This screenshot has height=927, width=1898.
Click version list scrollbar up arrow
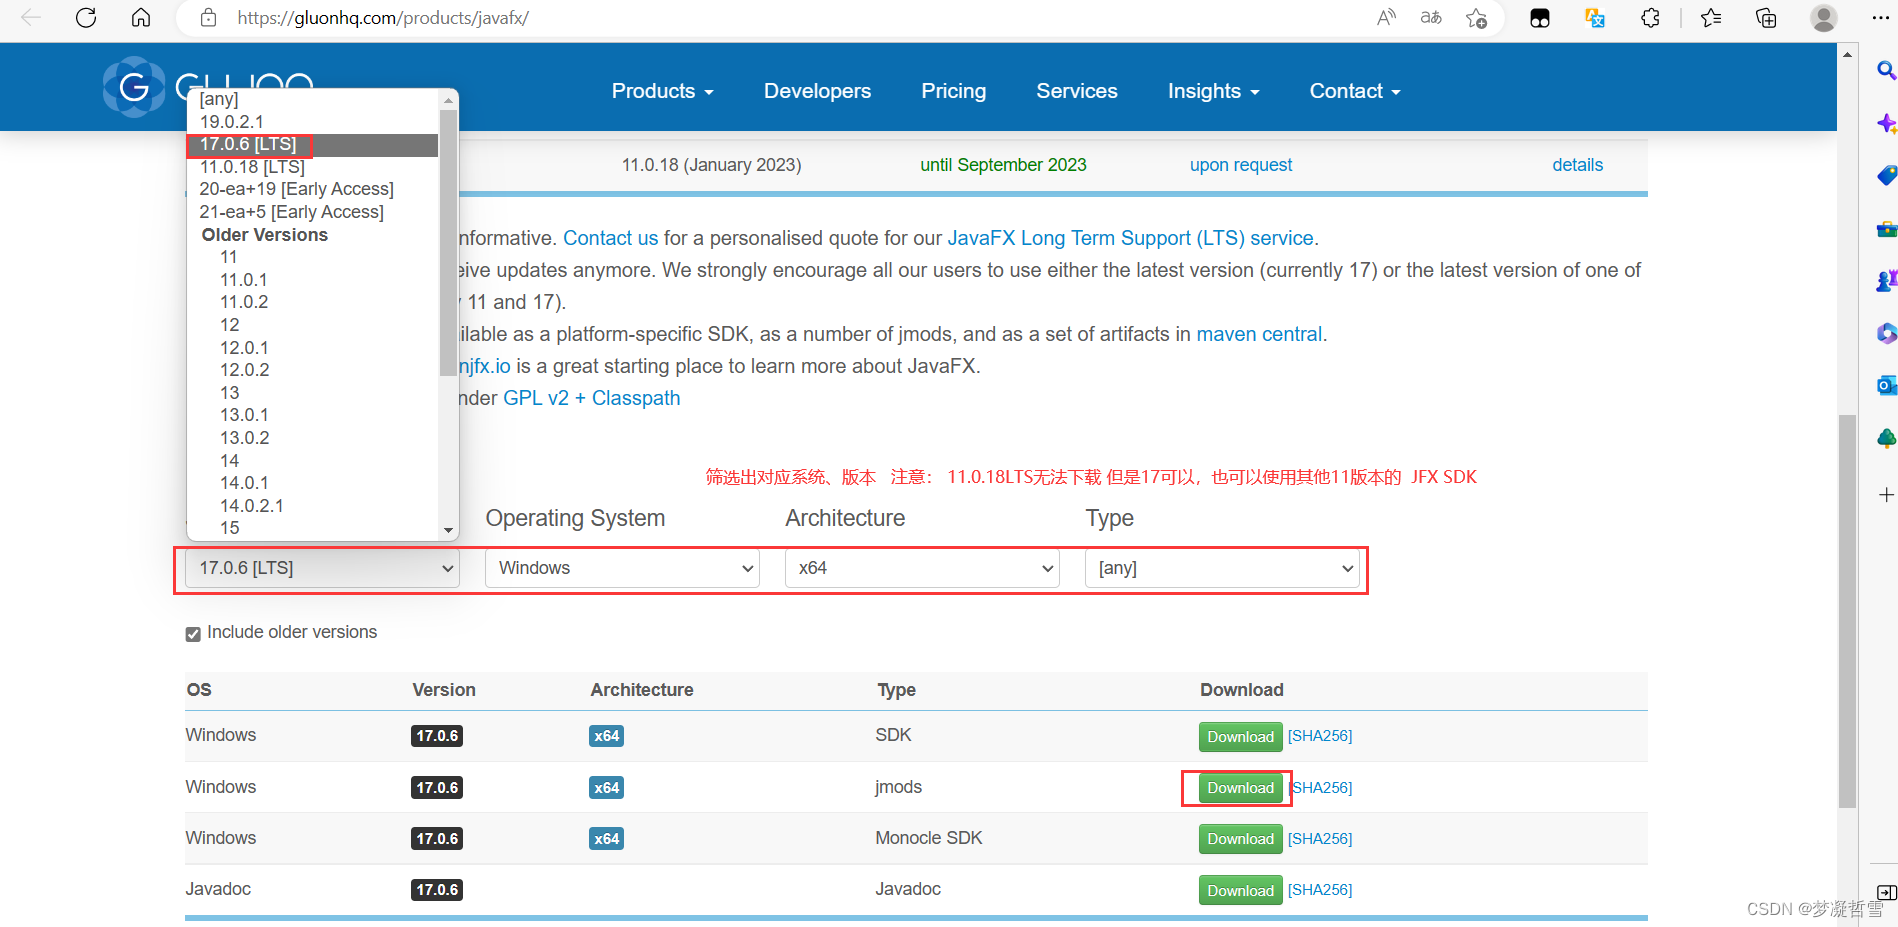tap(448, 100)
